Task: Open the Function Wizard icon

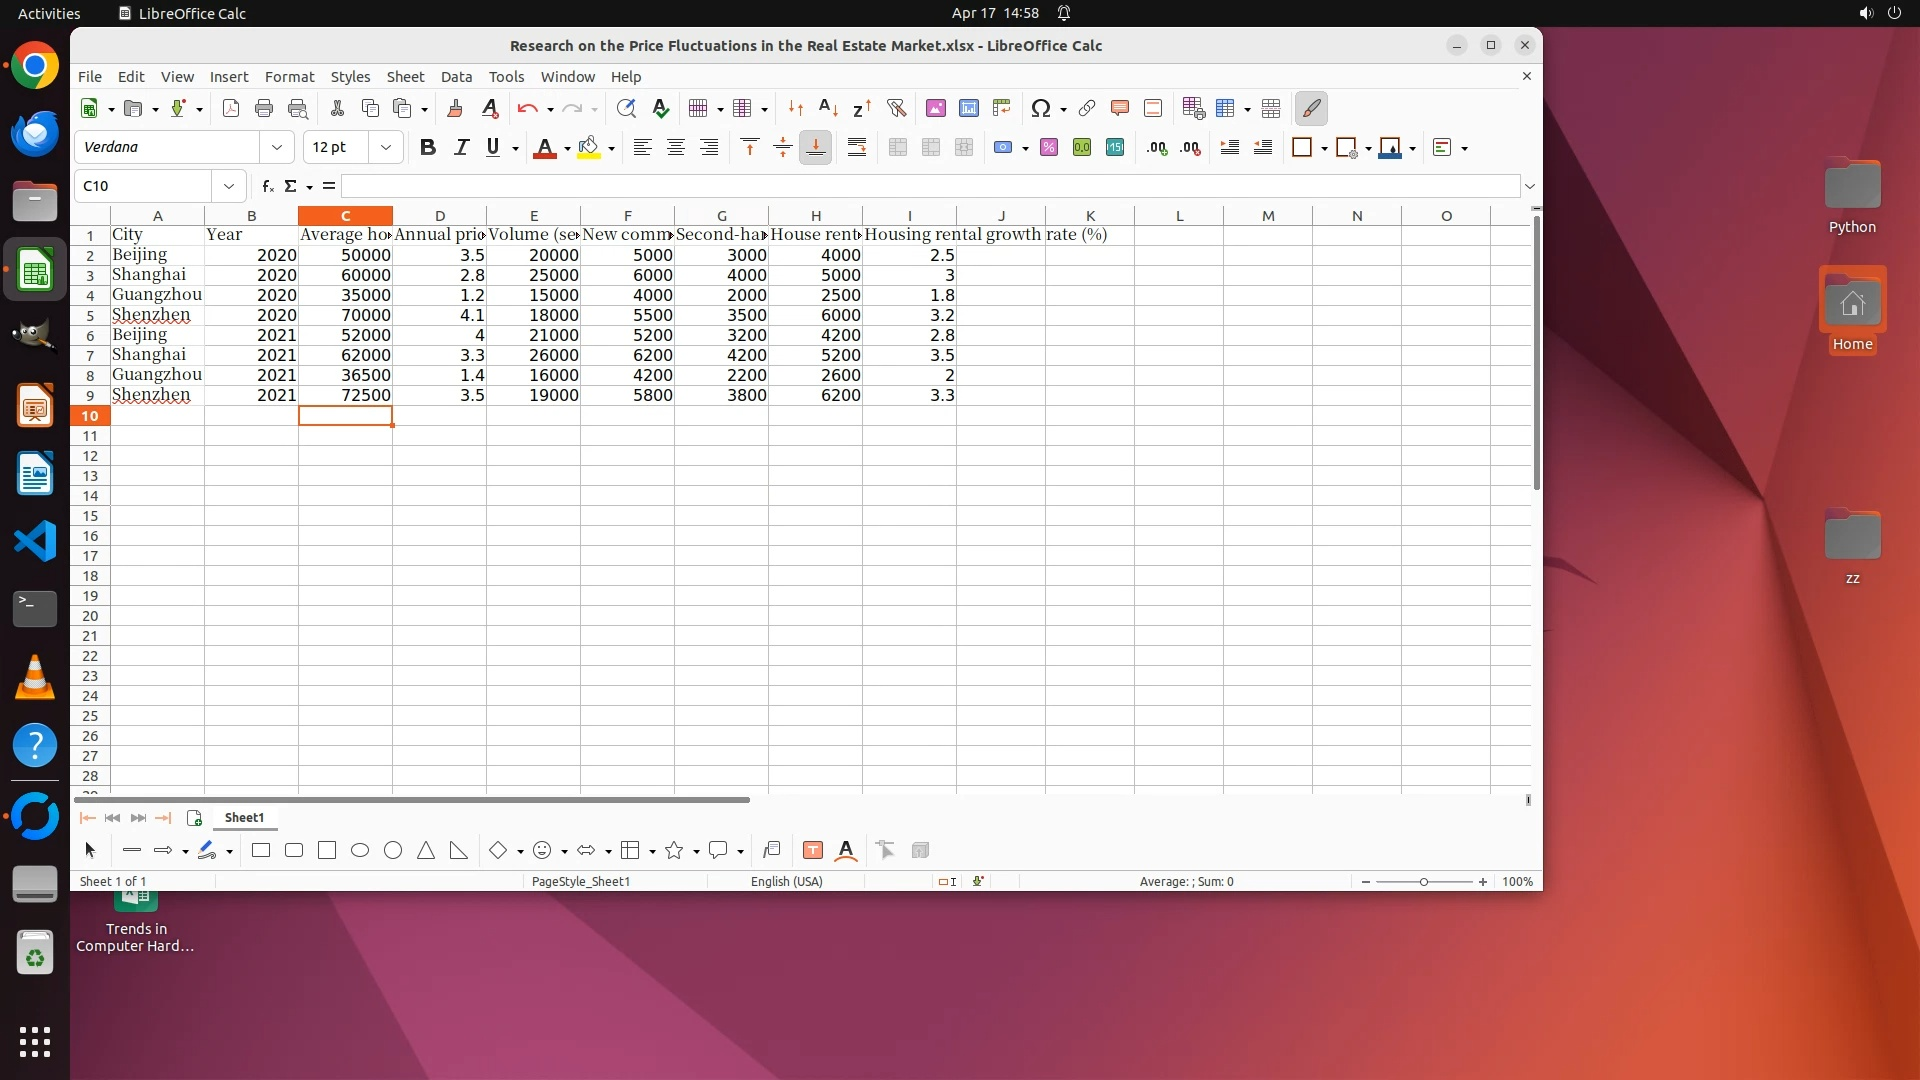Action: click(267, 186)
